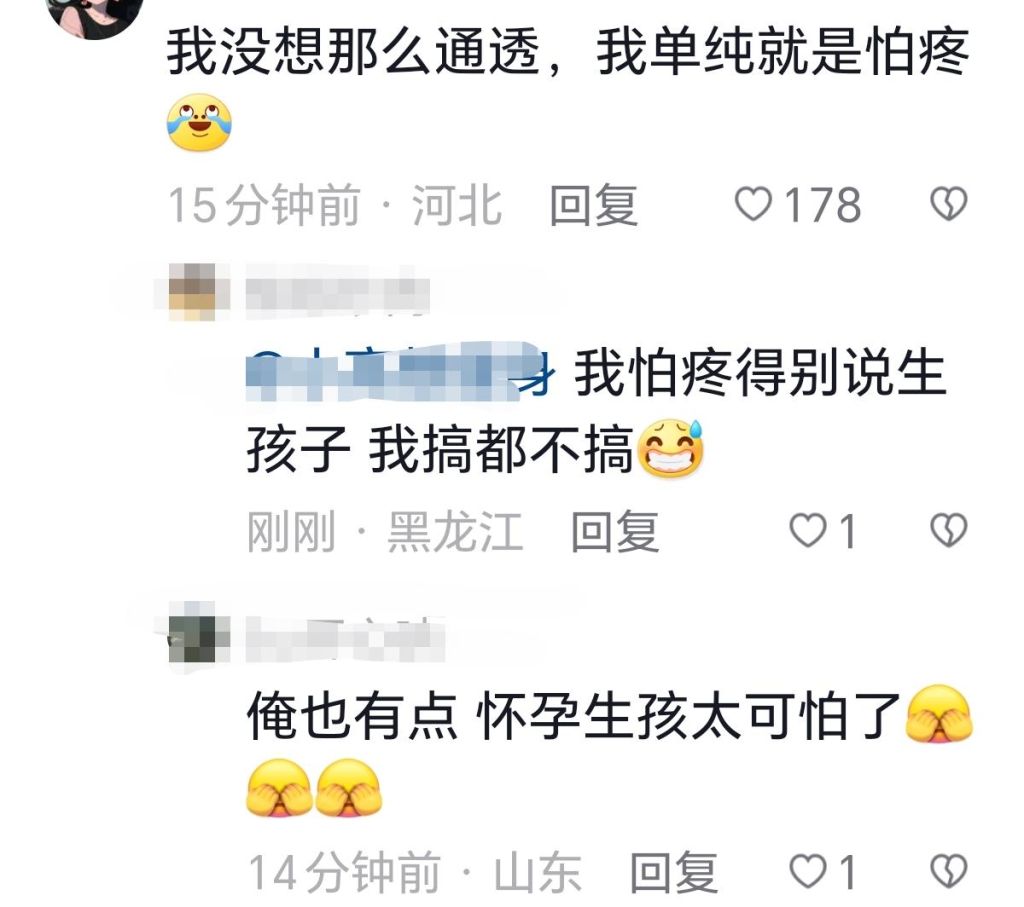Select the reply text 我怕疼得别说生孩子
Screen dimensions: 1024x907
596,411
